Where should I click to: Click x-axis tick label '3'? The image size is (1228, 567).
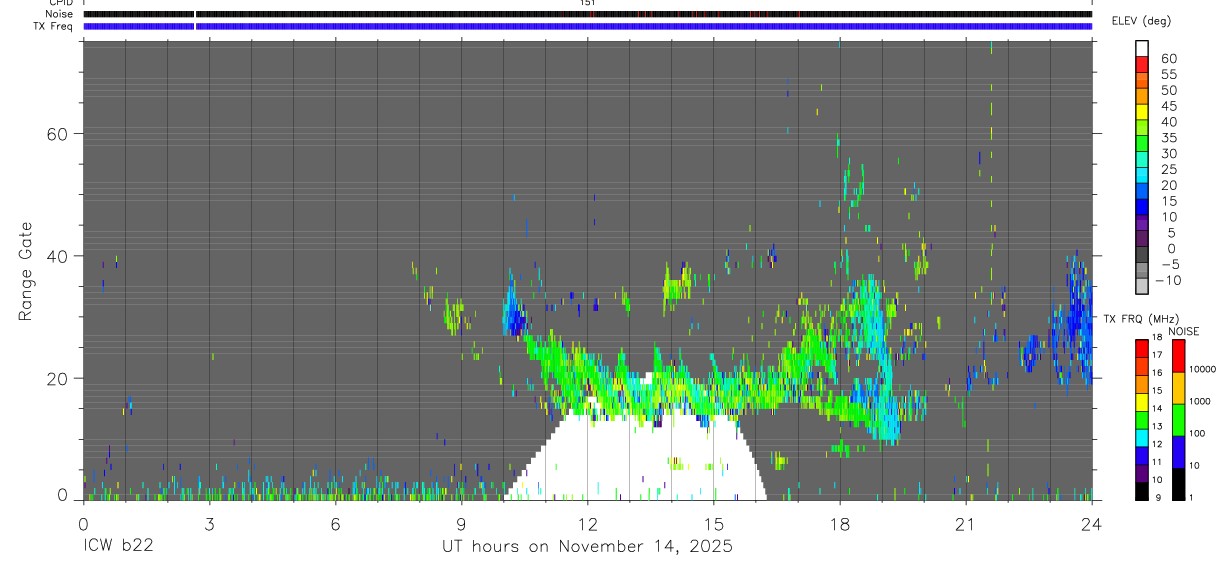[209, 523]
